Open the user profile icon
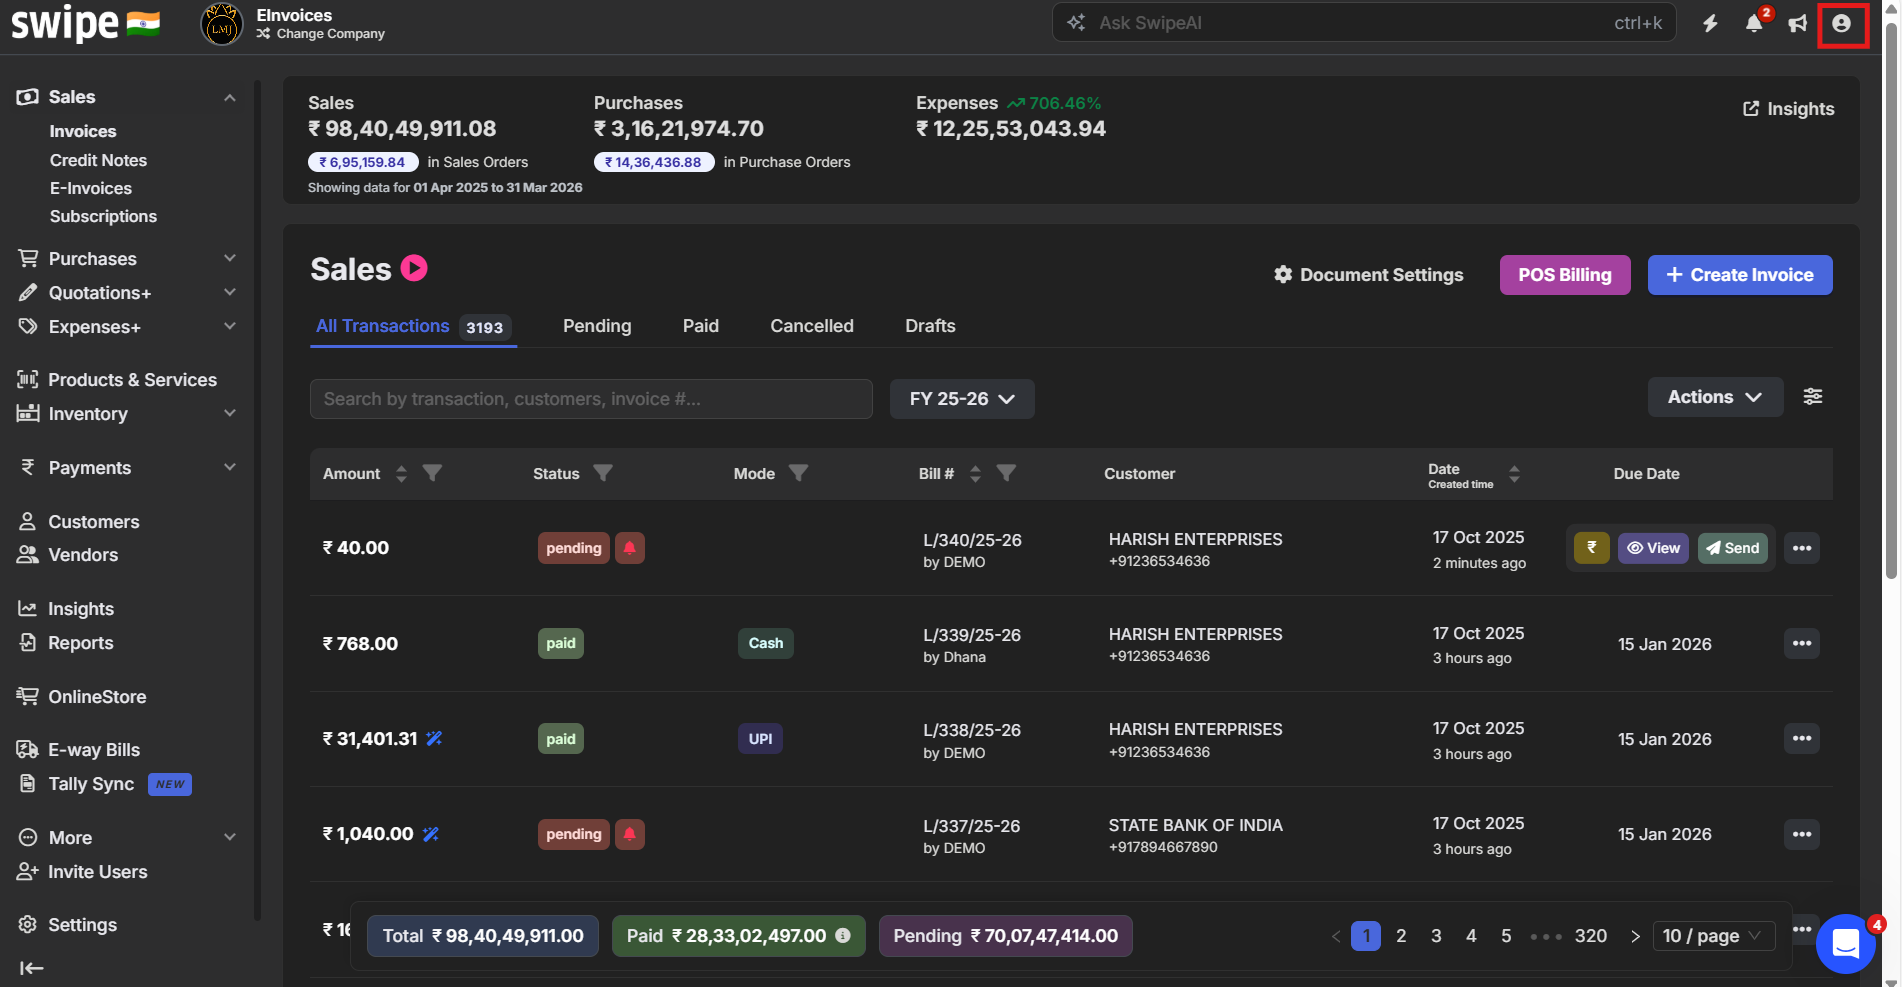 click(x=1841, y=24)
